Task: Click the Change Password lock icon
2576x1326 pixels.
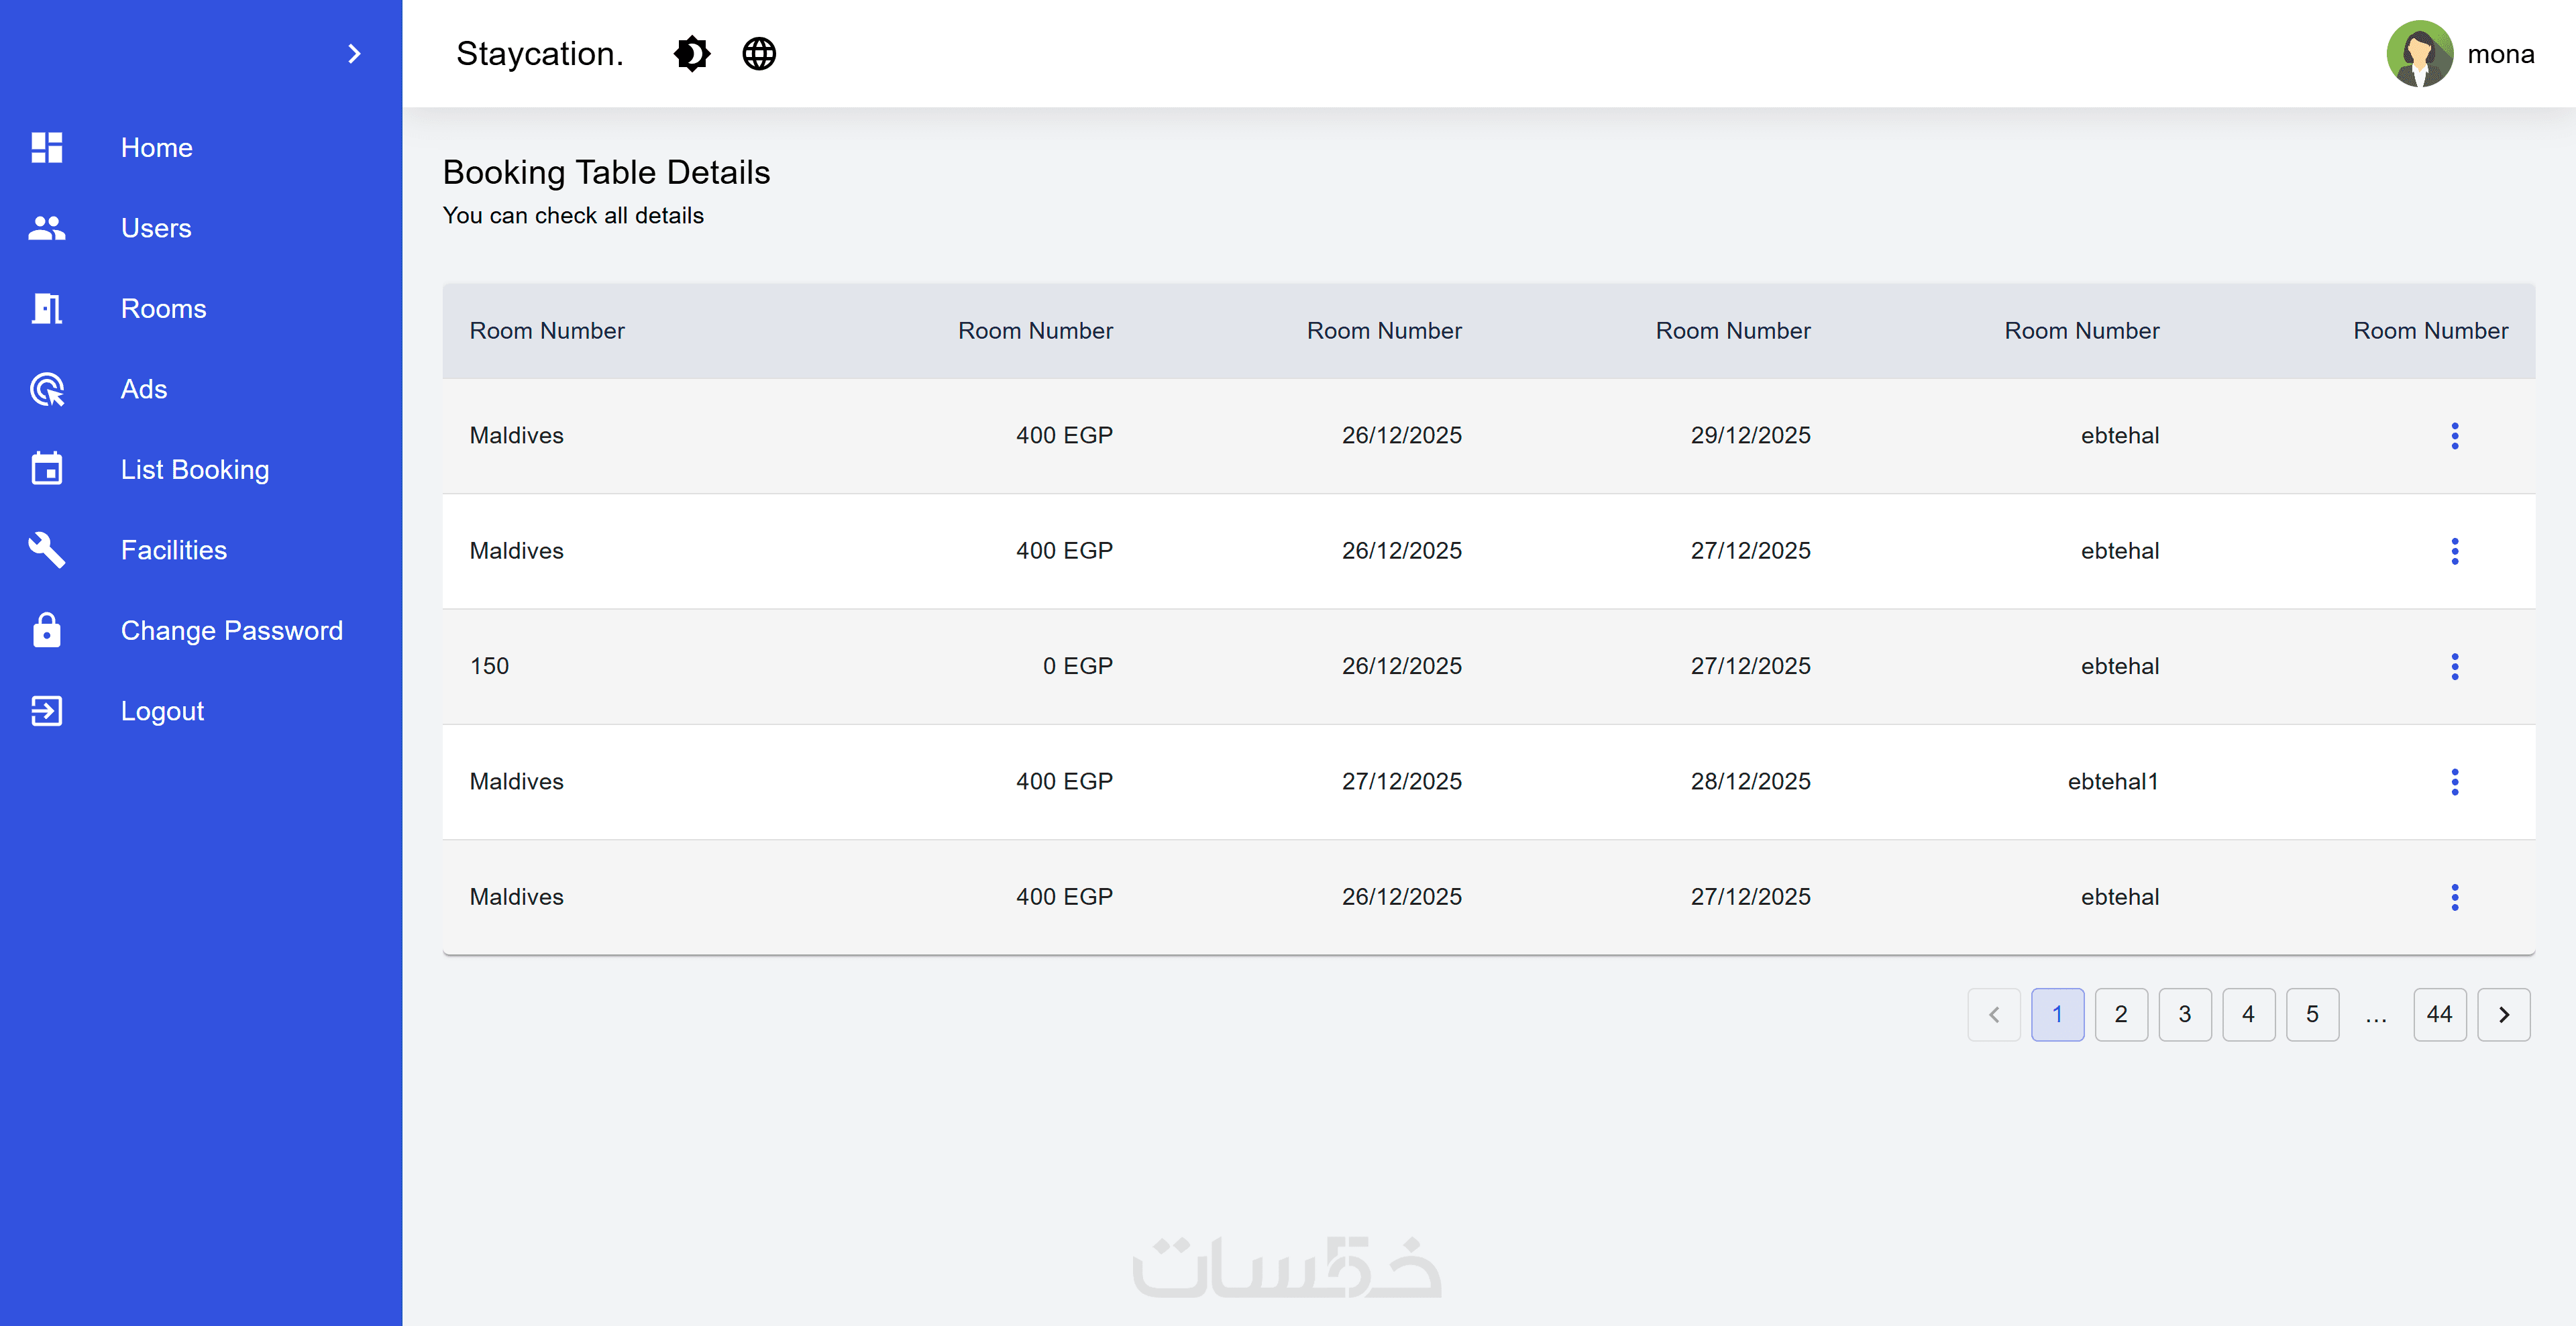Action: pyautogui.click(x=46, y=630)
